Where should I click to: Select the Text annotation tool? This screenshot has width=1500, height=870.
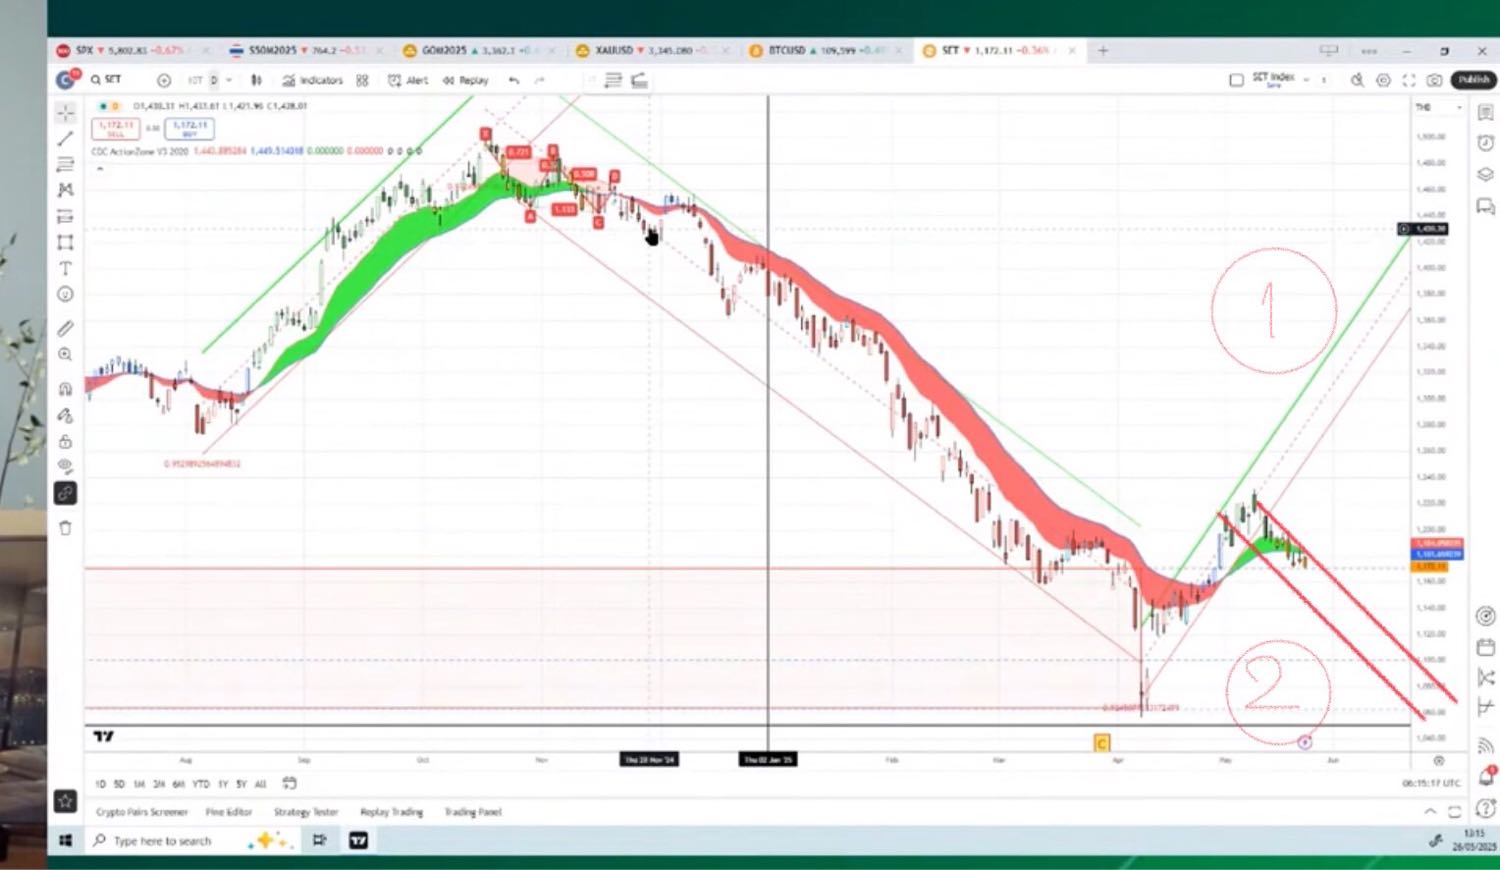pyautogui.click(x=65, y=268)
